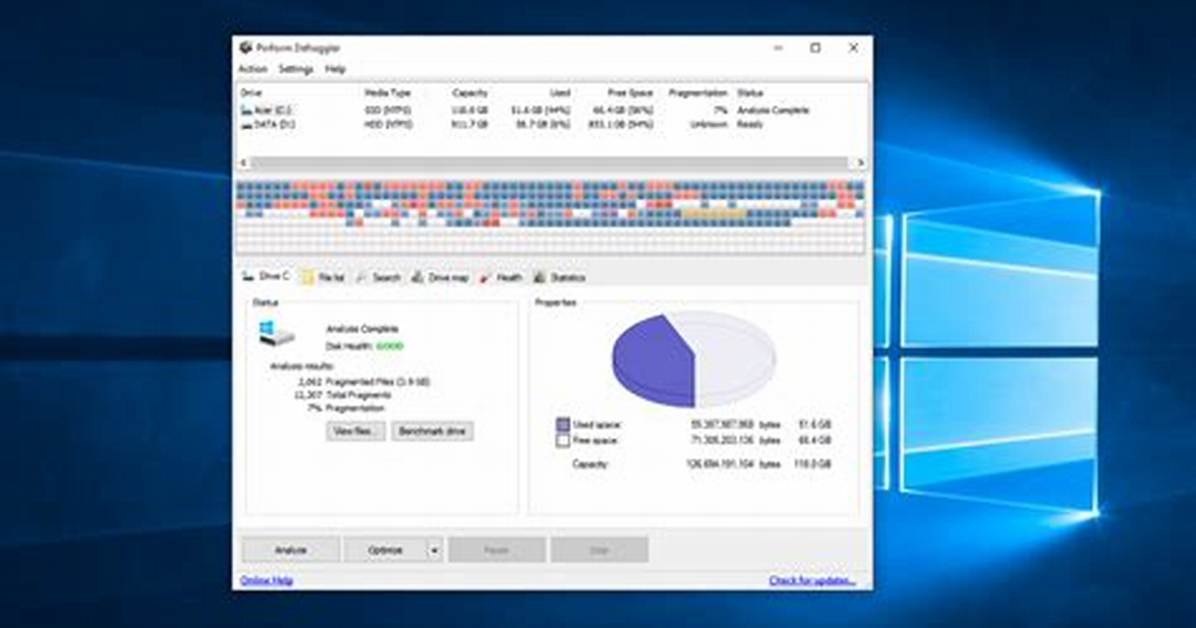Maximize the Defraggler window
Screen dimensions: 1196x628
[815, 47]
